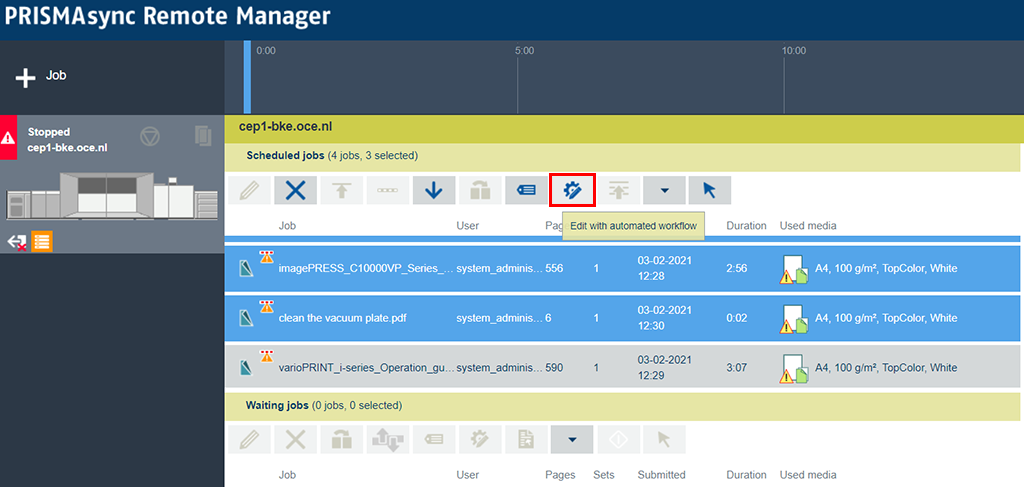The image size is (1024, 487).
Task: Click the Duration column header in Scheduled jobs
Action: pos(746,226)
